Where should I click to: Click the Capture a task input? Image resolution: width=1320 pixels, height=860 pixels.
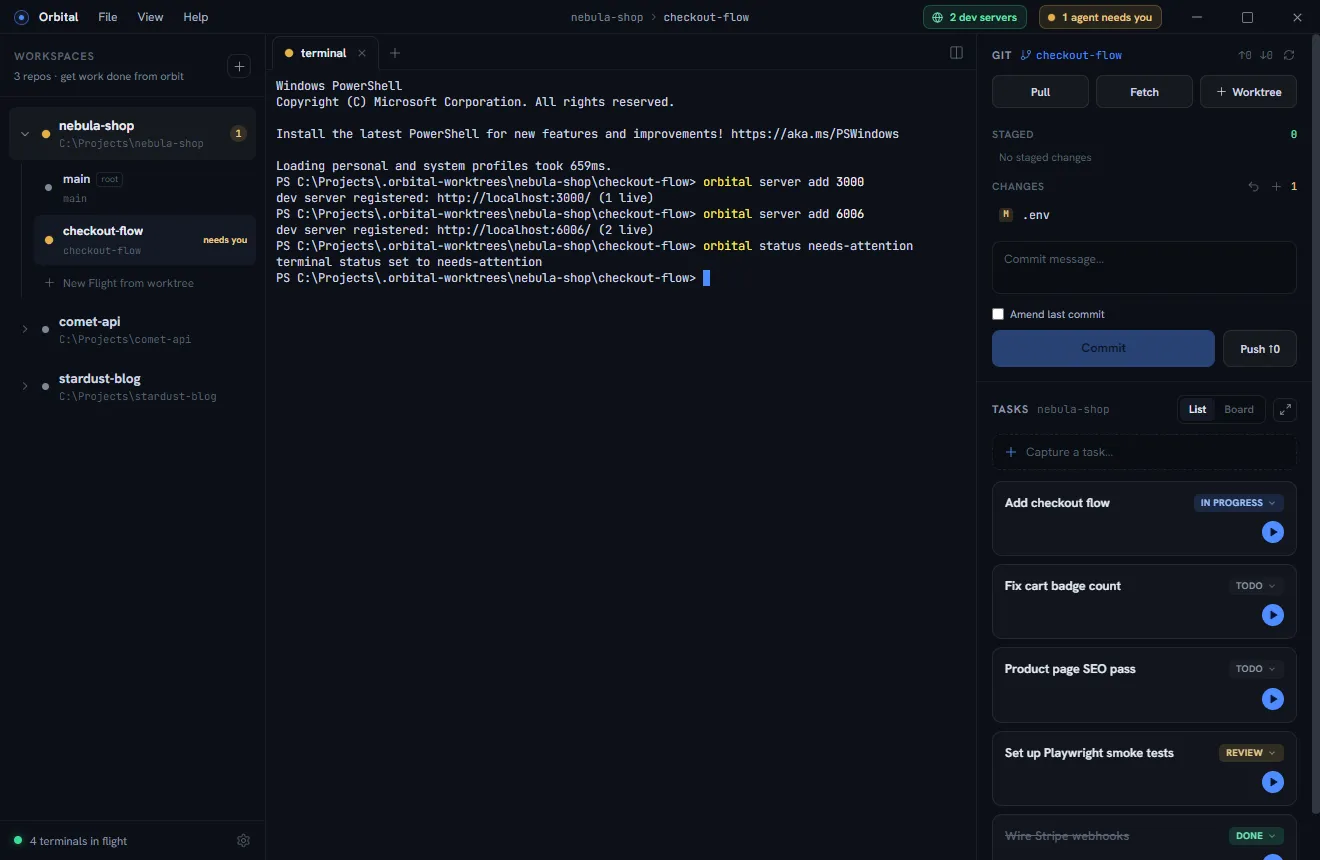pyautogui.click(x=1144, y=452)
